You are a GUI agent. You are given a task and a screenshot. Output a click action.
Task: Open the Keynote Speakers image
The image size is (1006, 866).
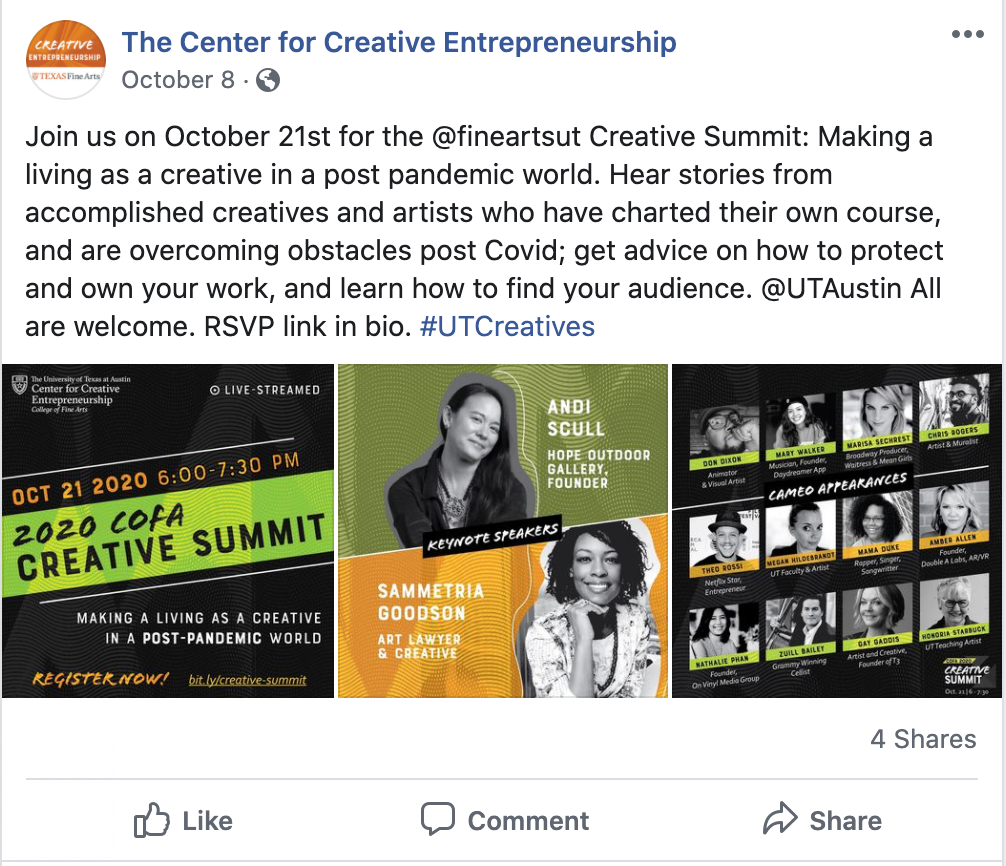click(503, 531)
